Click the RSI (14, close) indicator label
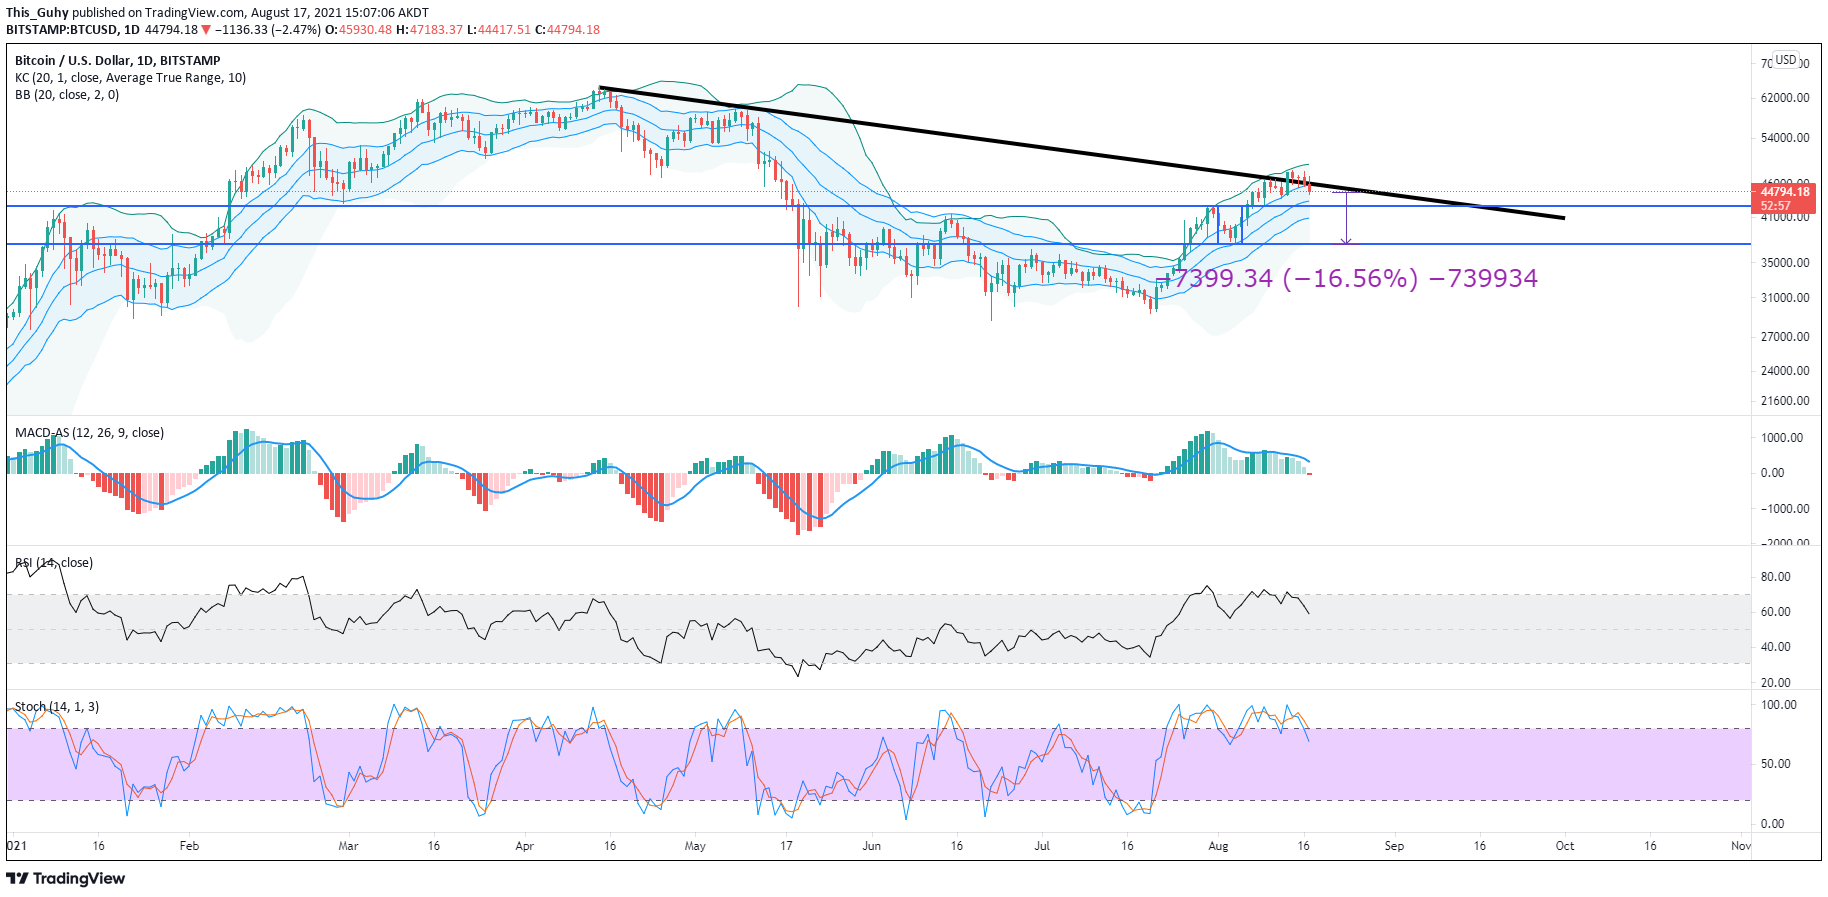Image resolution: width=1828 pixels, height=897 pixels. pos(54,563)
